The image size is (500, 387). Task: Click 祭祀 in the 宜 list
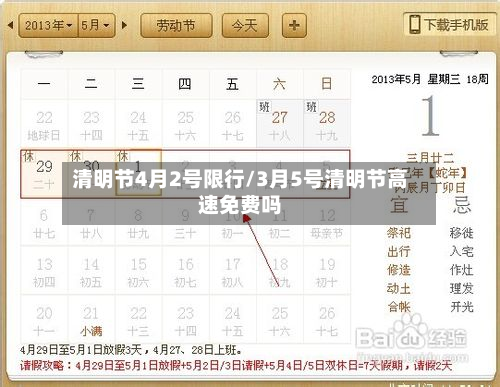click(x=399, y=233)
